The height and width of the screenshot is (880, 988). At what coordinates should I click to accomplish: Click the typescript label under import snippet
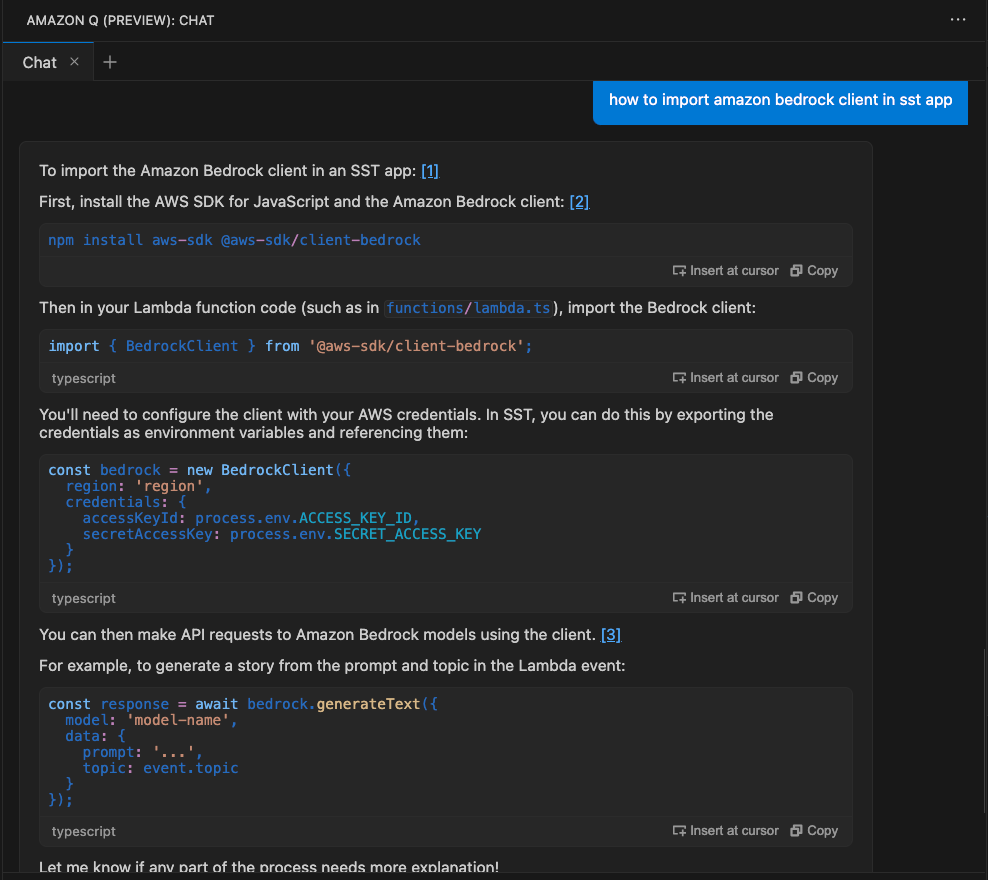pyautogui.click(x=83, y=378)
